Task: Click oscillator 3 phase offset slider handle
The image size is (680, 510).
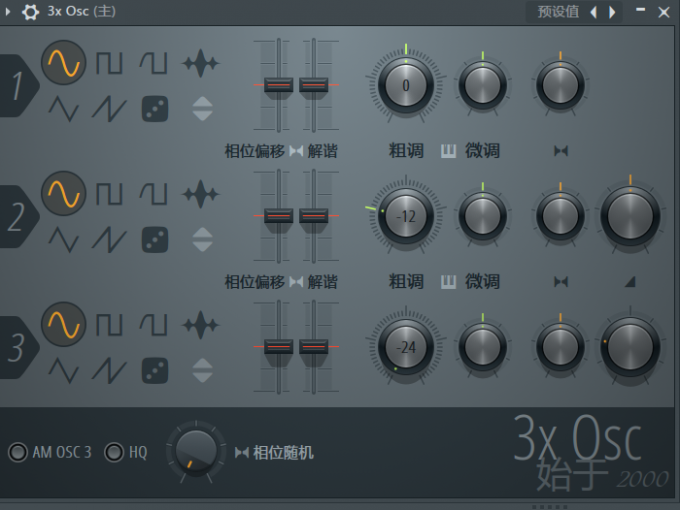Action: 278,347
